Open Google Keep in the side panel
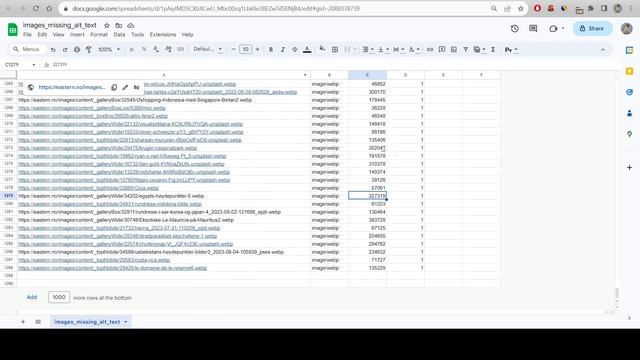 click(x=629, y=71)
